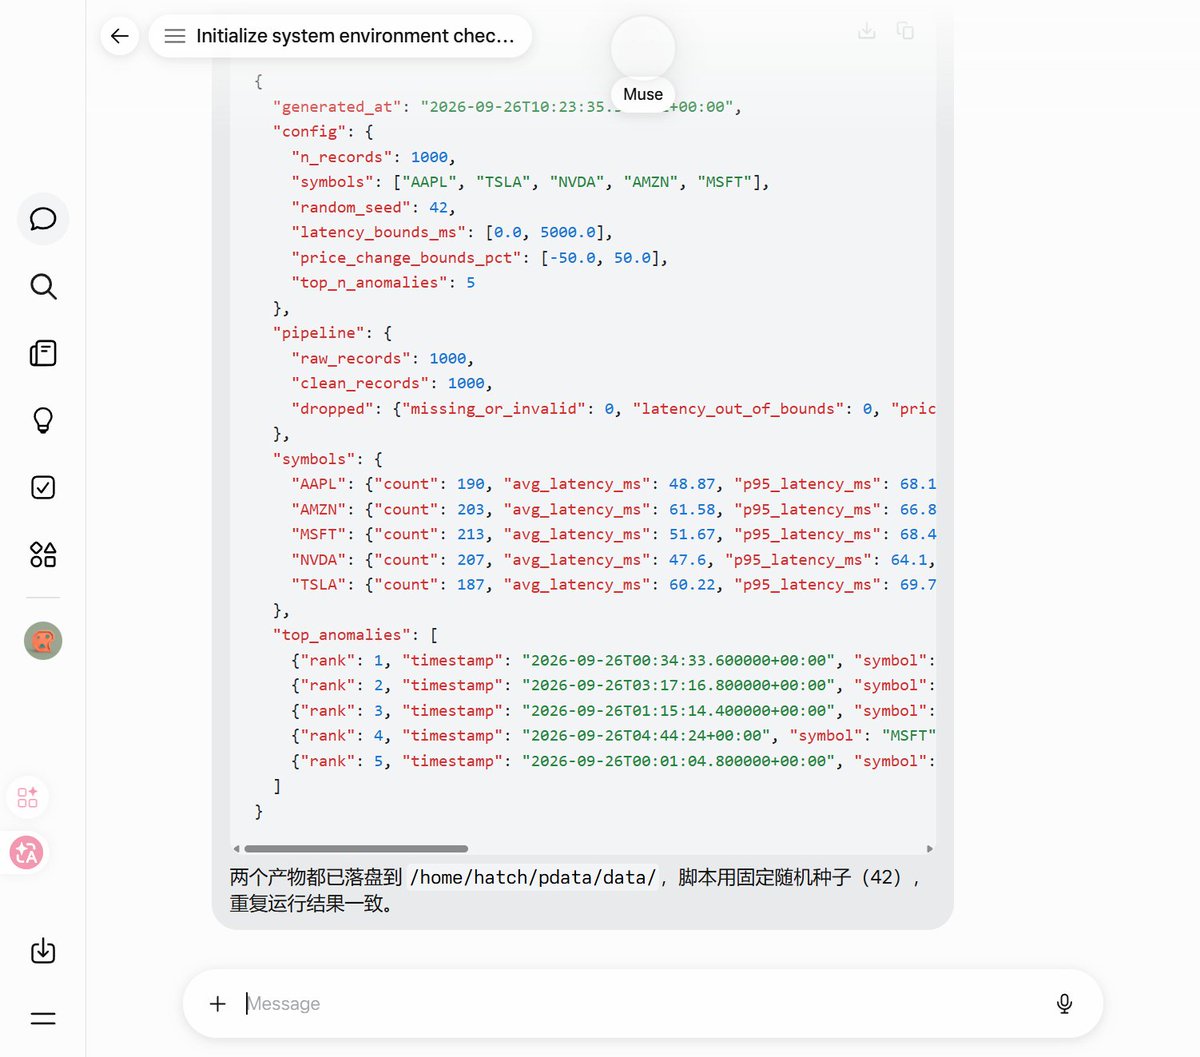Click the rank 4 anomaly row
The image size is (1200, 1057).
click(x=613, y=736)
